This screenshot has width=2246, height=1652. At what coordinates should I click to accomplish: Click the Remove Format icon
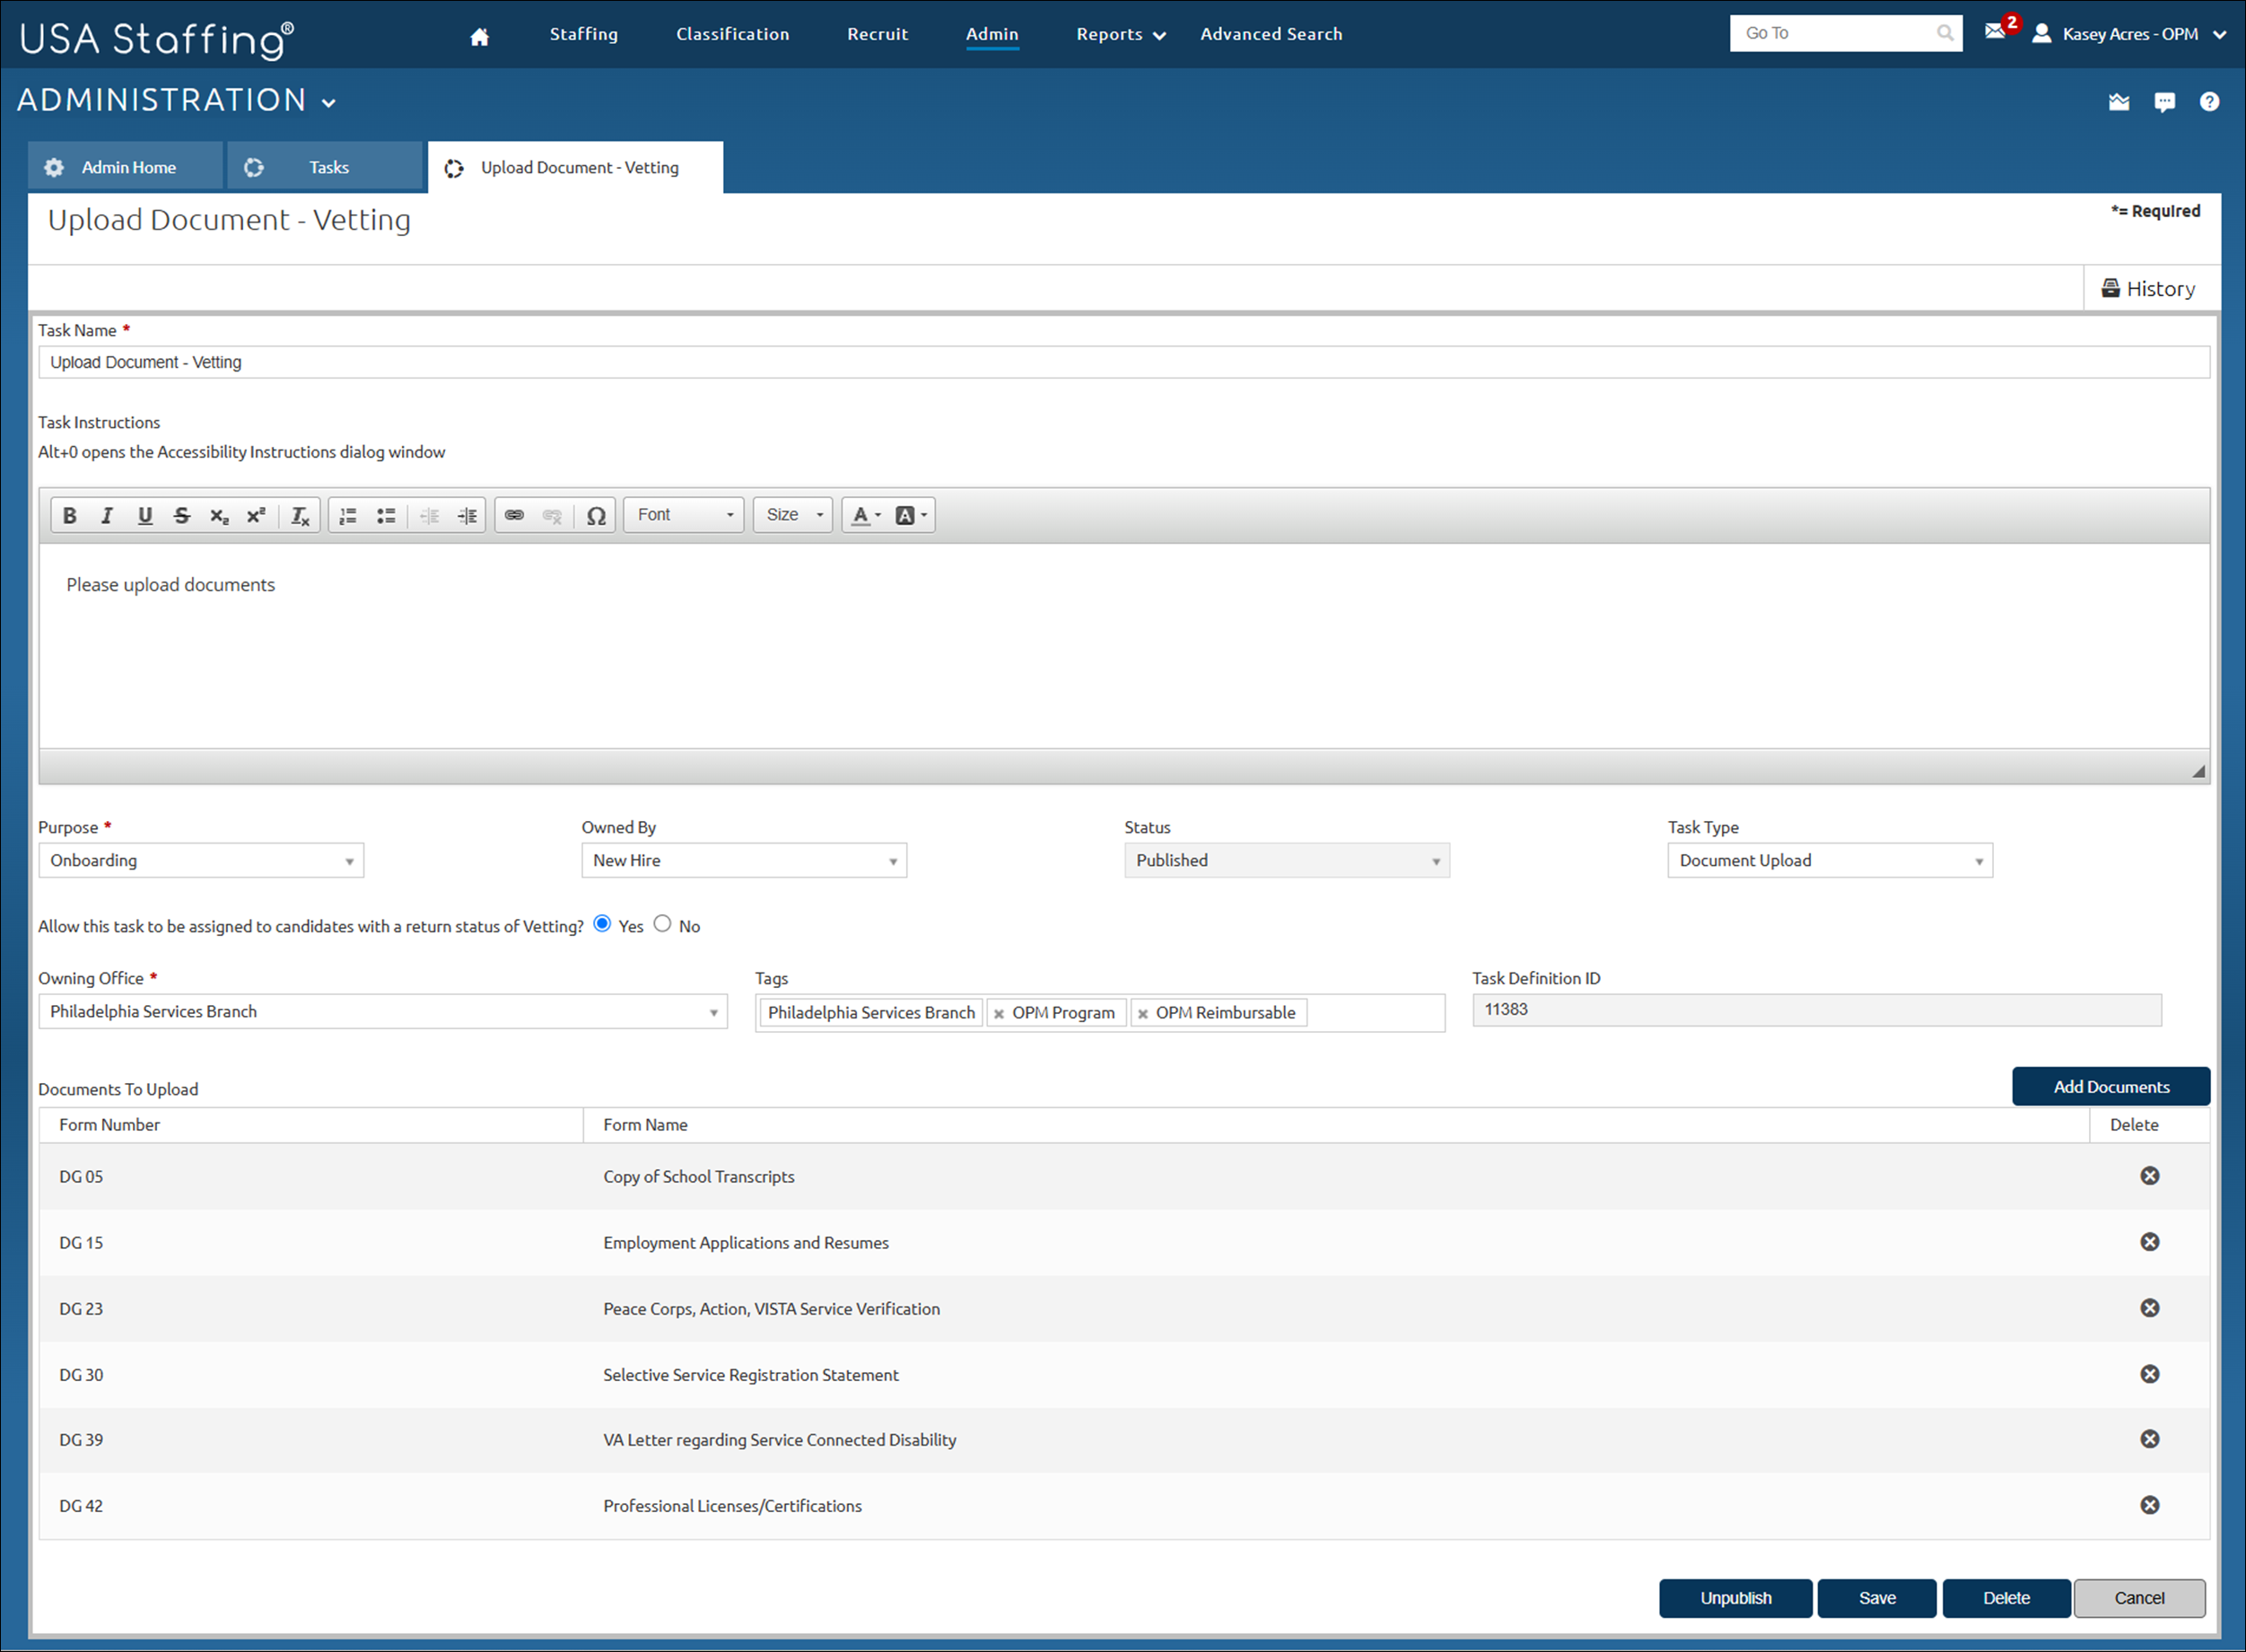point(300,515)
